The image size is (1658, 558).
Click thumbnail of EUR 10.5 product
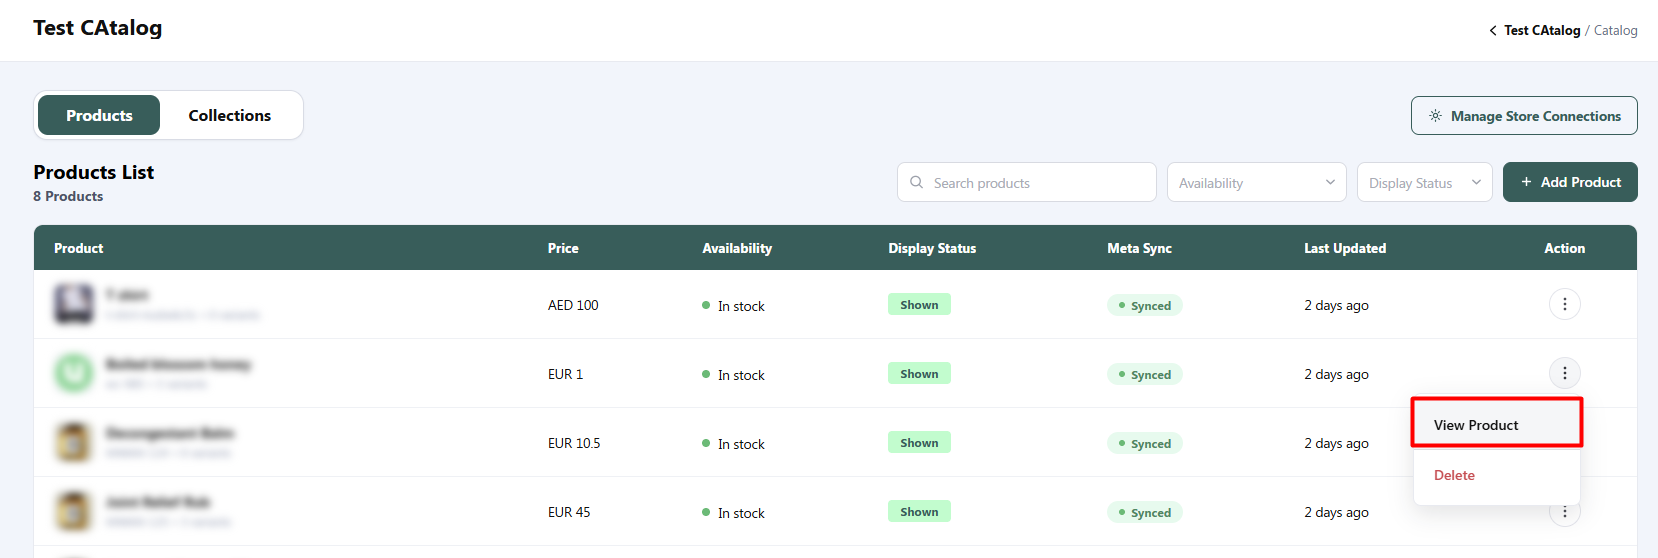[73, 442]
